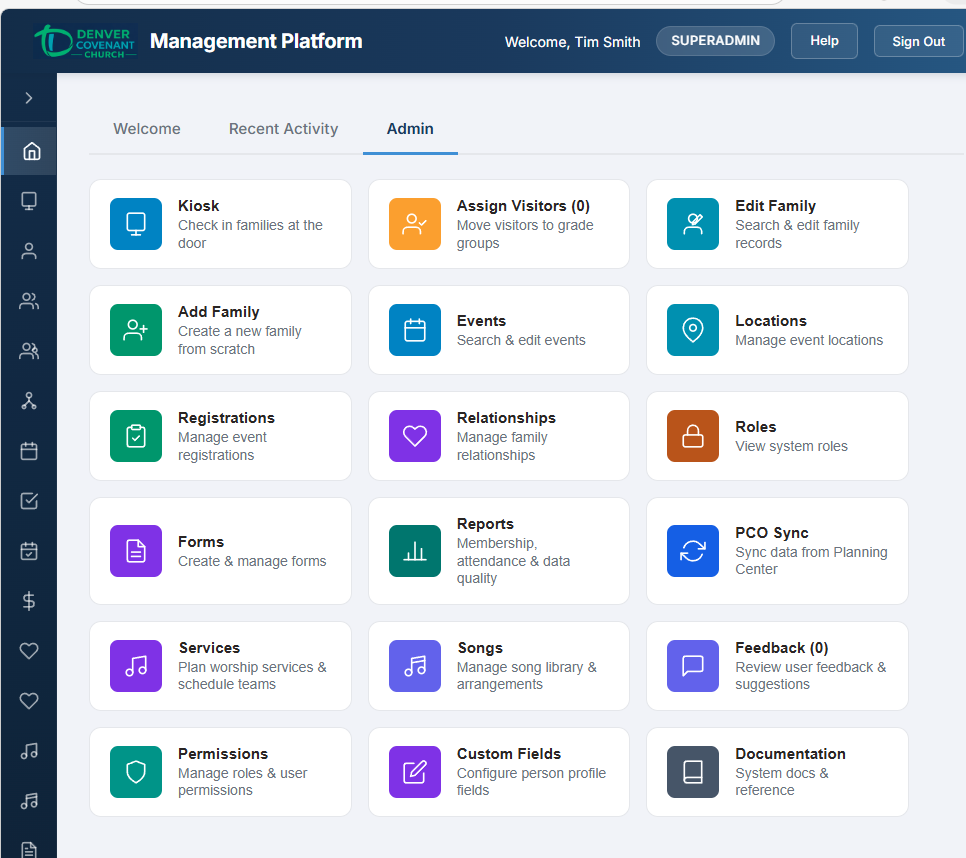Screen dimensions: 966x858
Task: Open the kiosk monitor icon in the sidebar
Action: pos(28,200)
